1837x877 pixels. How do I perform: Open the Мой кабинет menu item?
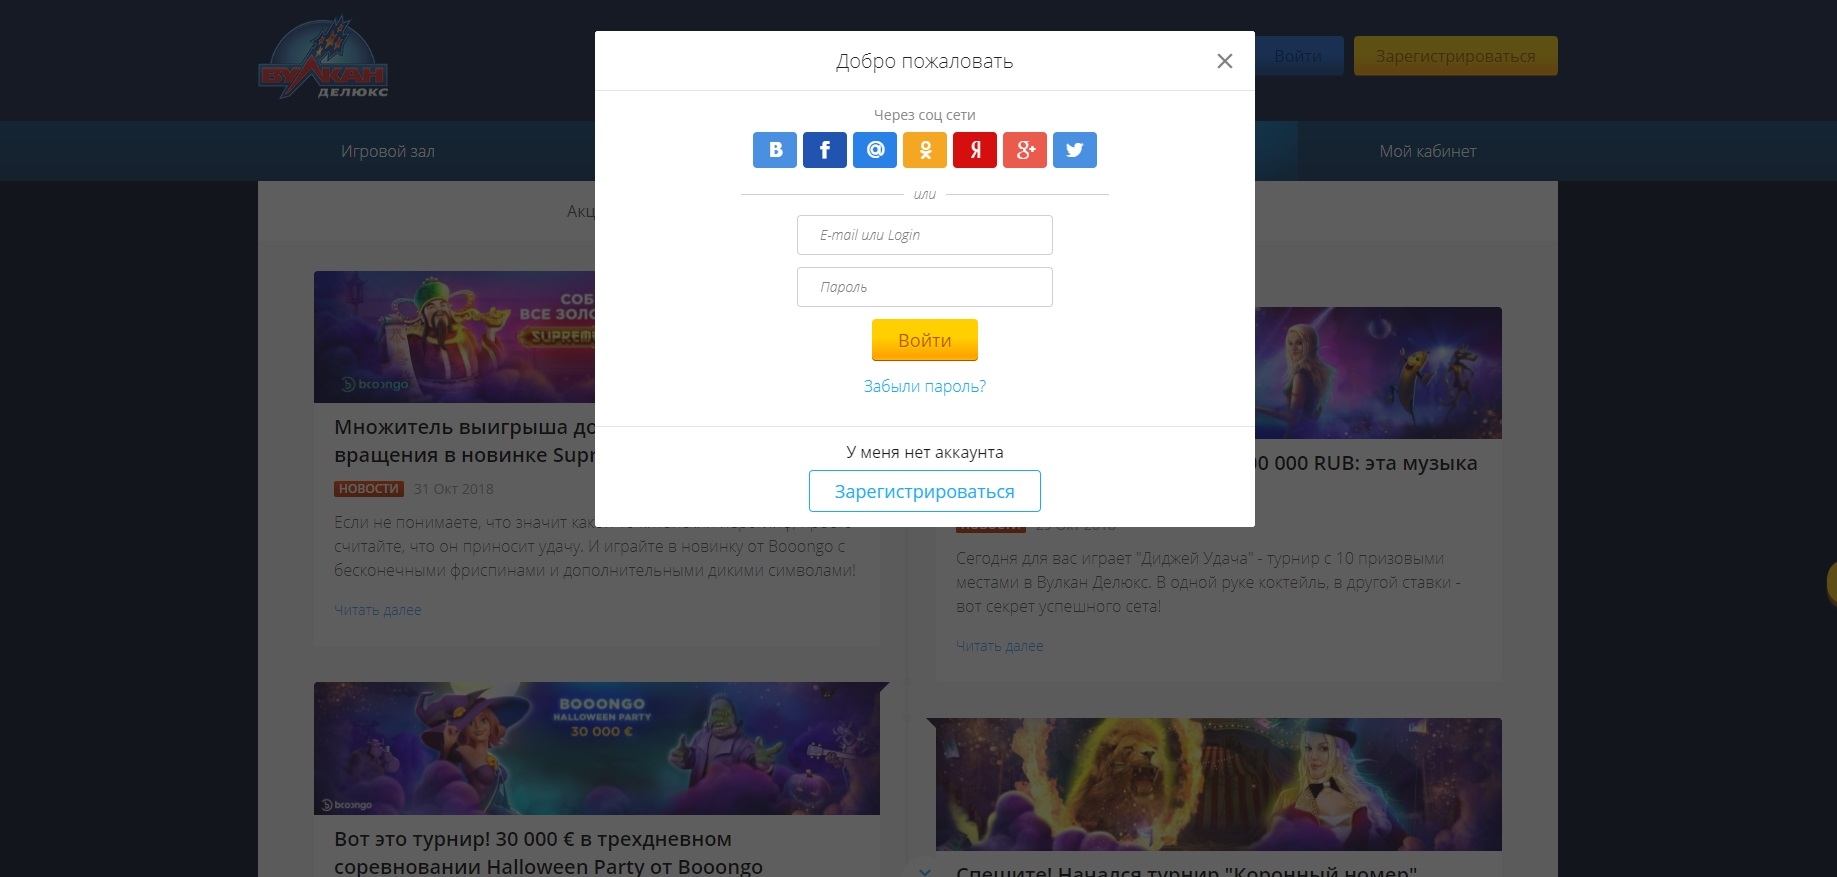point(1428,151)
